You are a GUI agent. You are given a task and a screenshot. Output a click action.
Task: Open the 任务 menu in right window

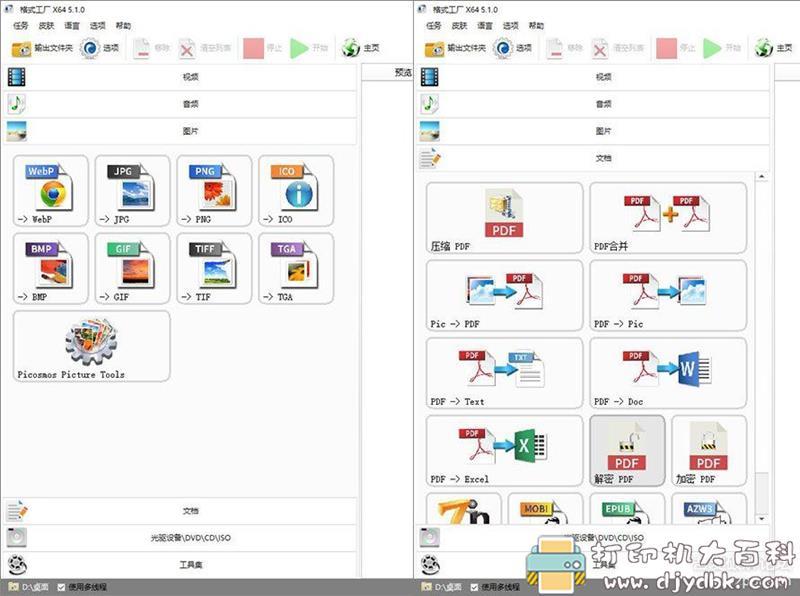tap(434, 26)
